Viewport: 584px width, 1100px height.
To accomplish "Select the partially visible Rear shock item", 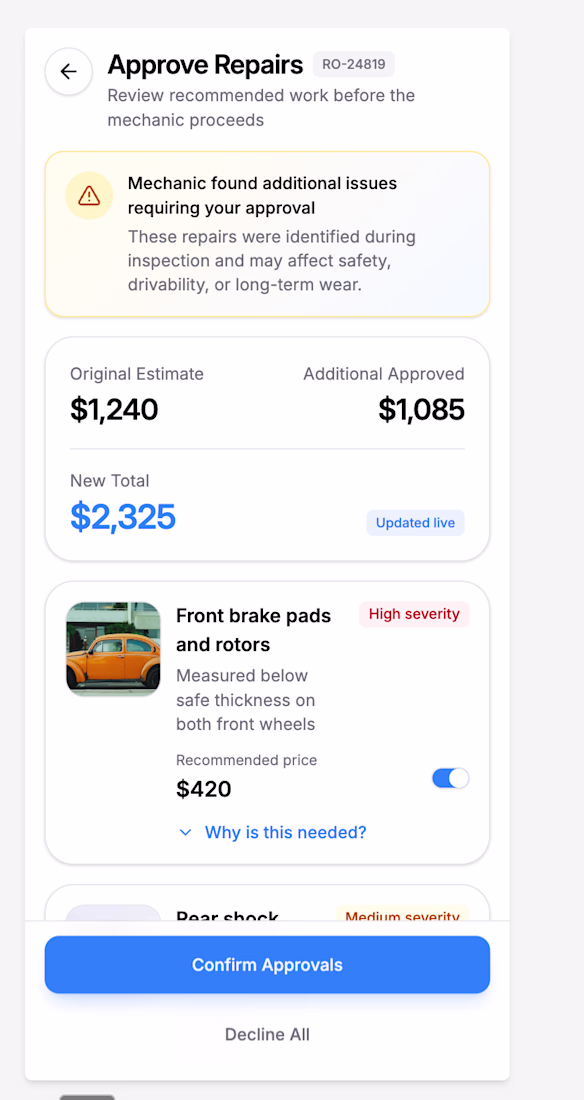I will pos(267,903).
